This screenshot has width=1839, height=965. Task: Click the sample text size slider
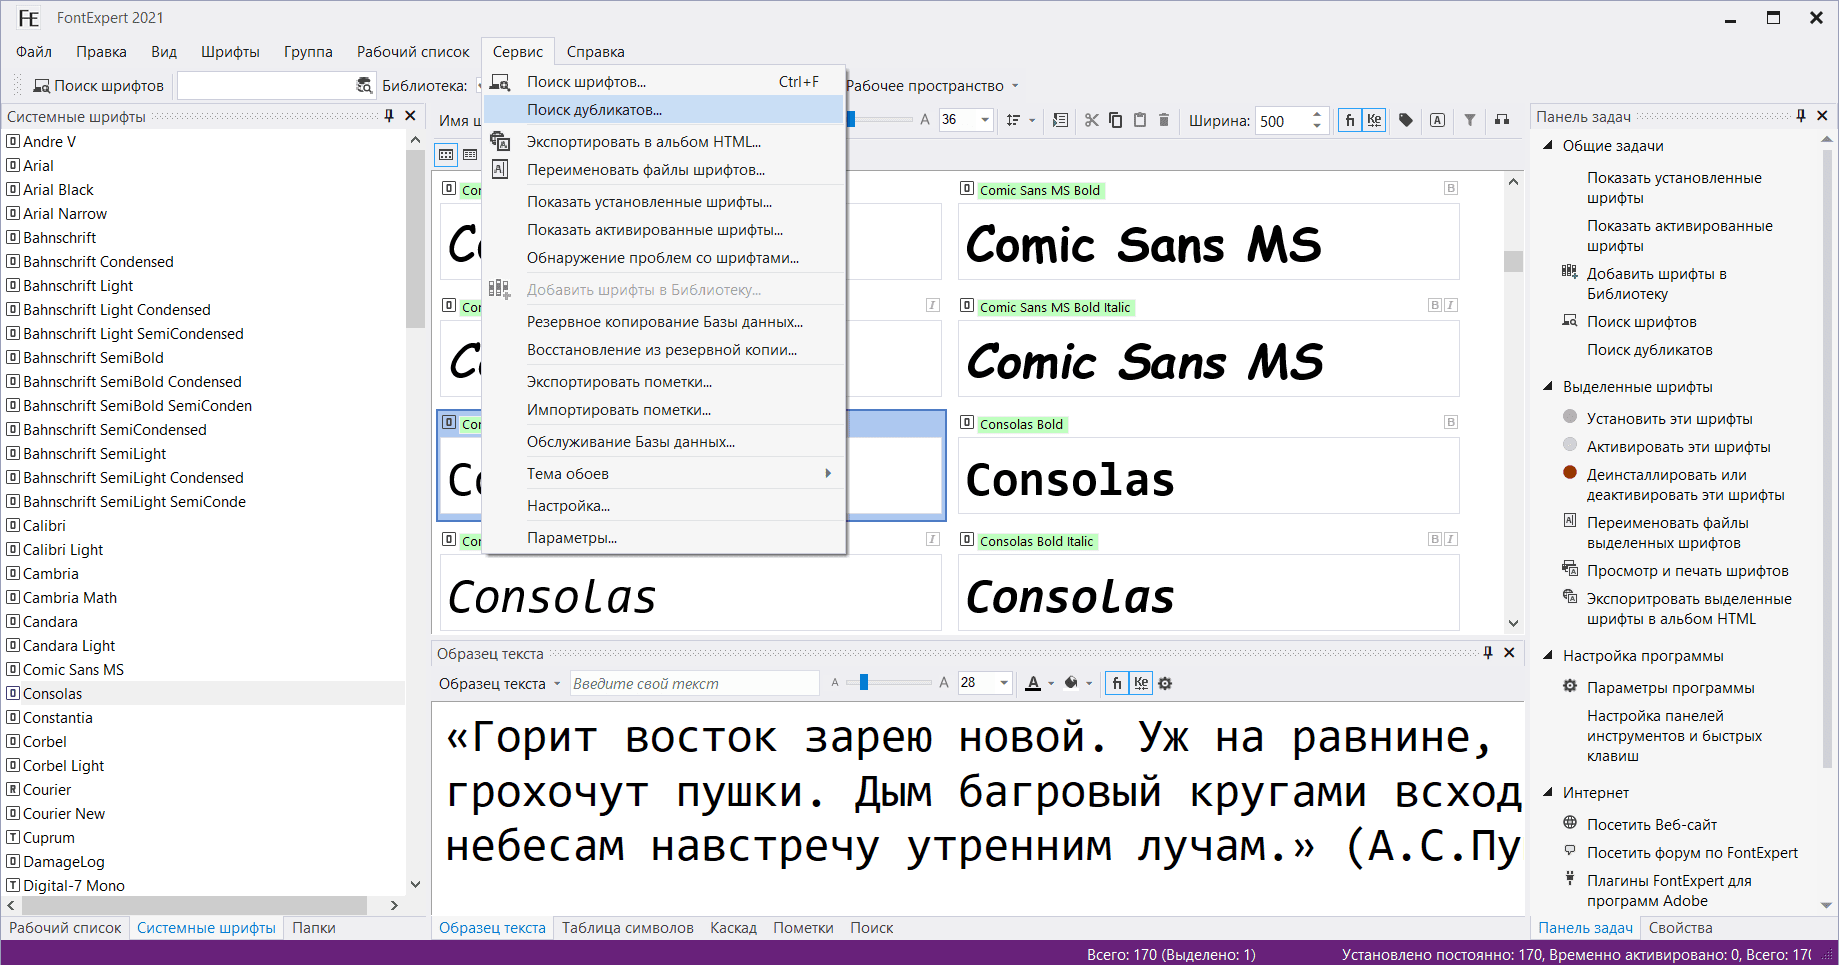coord(888,683)
